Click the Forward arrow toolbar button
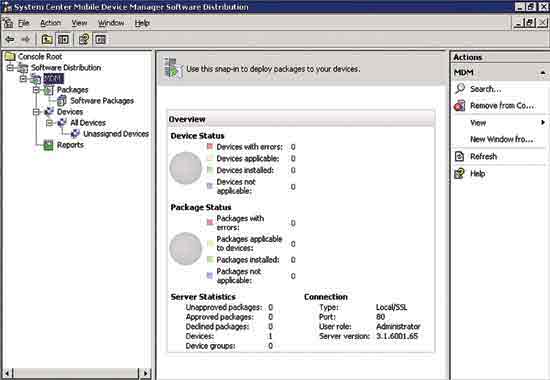The height and width of the screenshot is (380, 550). (25, 39)
